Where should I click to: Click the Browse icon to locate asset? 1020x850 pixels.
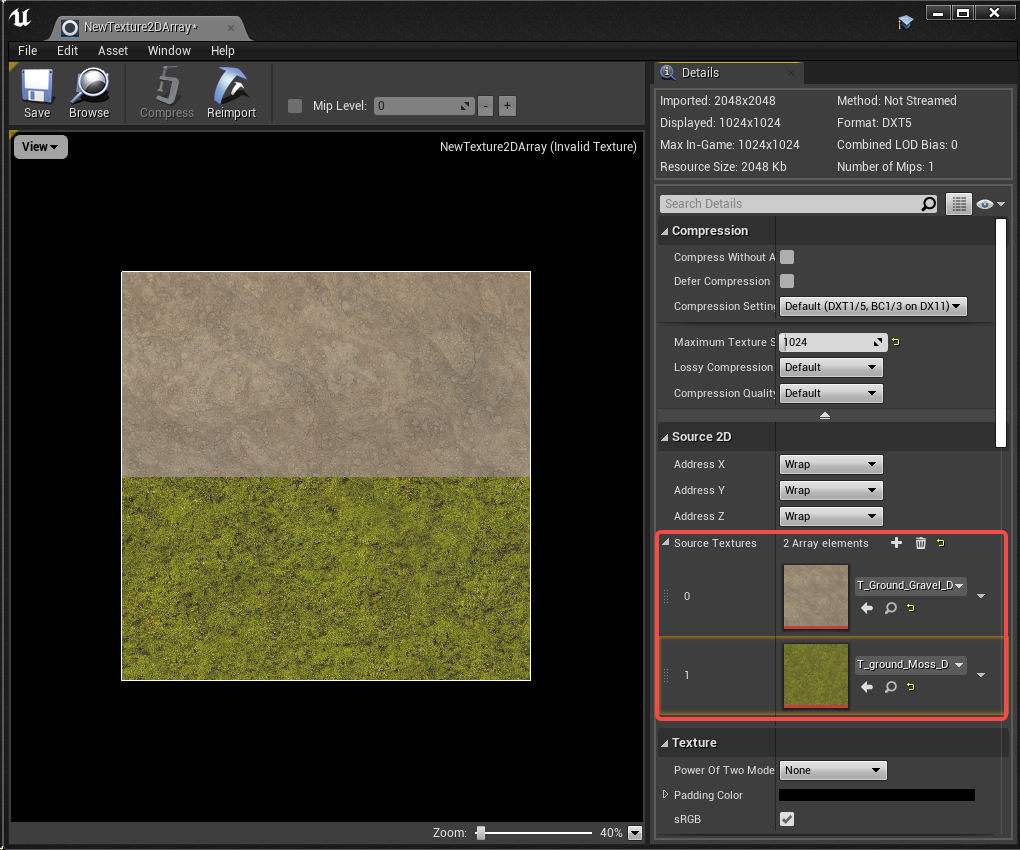click(89, 93)
